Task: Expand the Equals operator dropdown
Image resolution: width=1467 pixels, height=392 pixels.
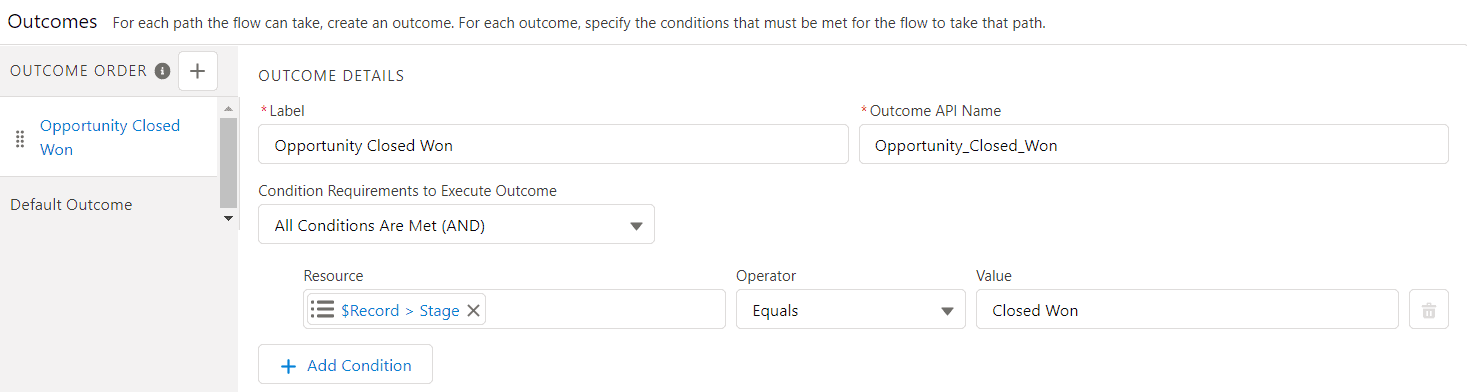Action: pyautogui.click(x=851, y=310)
